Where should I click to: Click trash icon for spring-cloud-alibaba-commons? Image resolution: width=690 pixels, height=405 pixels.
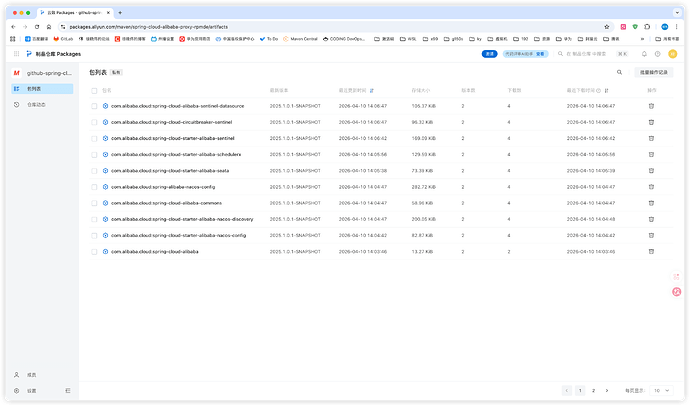[x=651, y=203]
